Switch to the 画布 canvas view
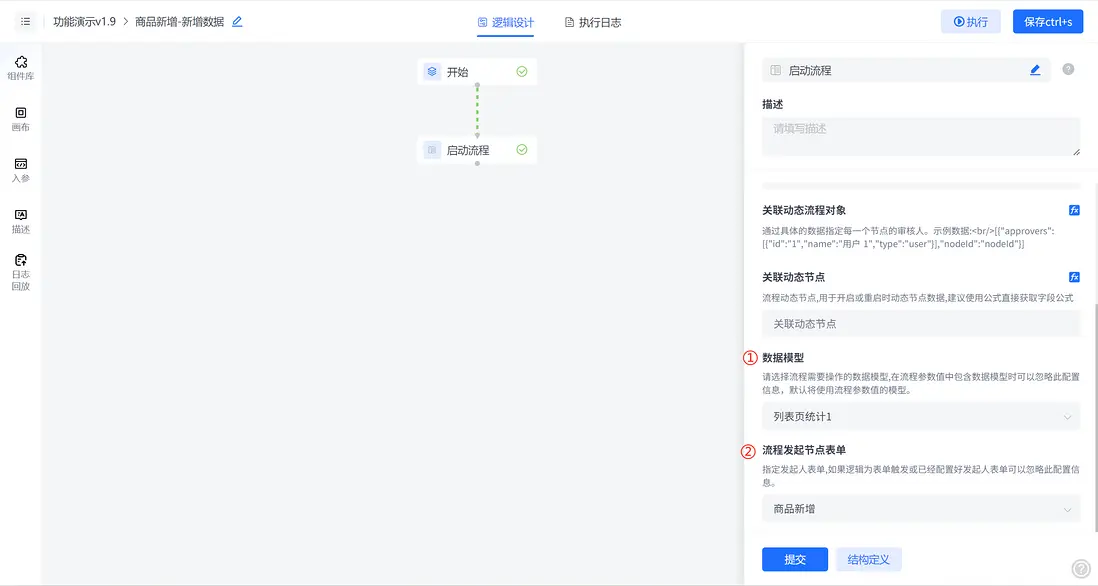Image resolution: width=1098 pixels, height=586 pixels. (x=21, y=117)
